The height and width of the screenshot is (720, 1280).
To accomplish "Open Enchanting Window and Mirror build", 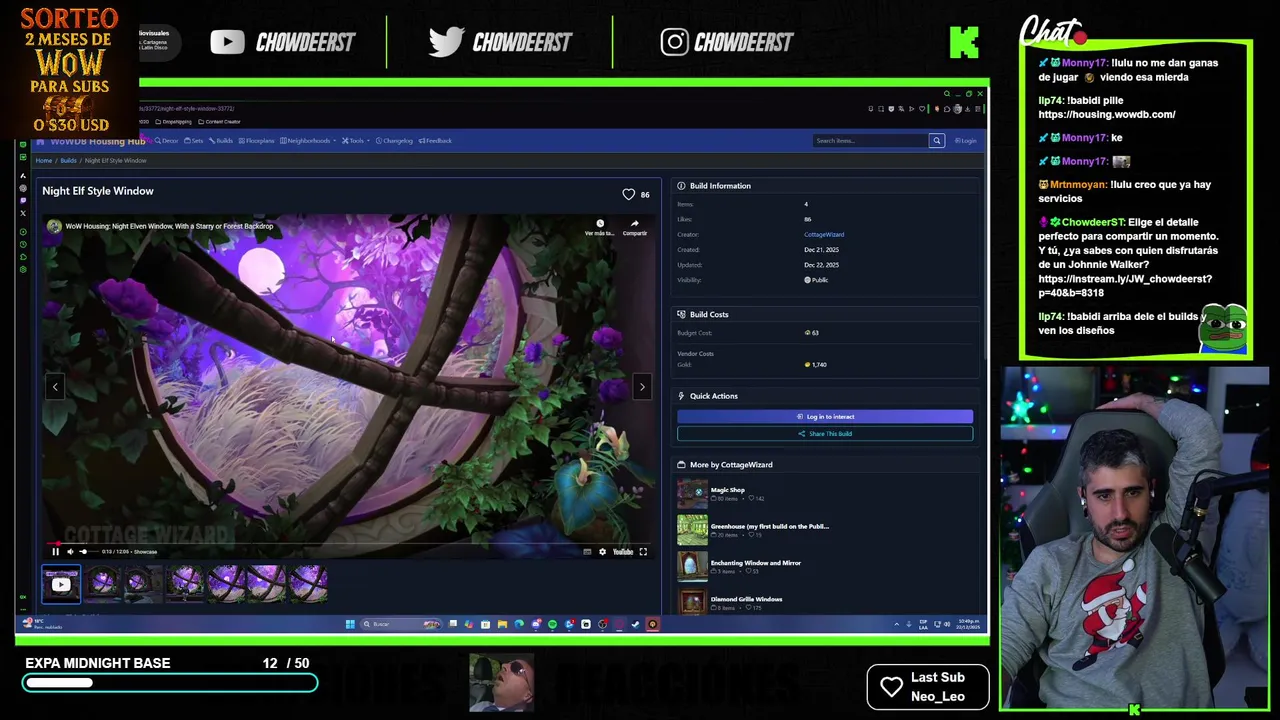I will click(755, 563).
